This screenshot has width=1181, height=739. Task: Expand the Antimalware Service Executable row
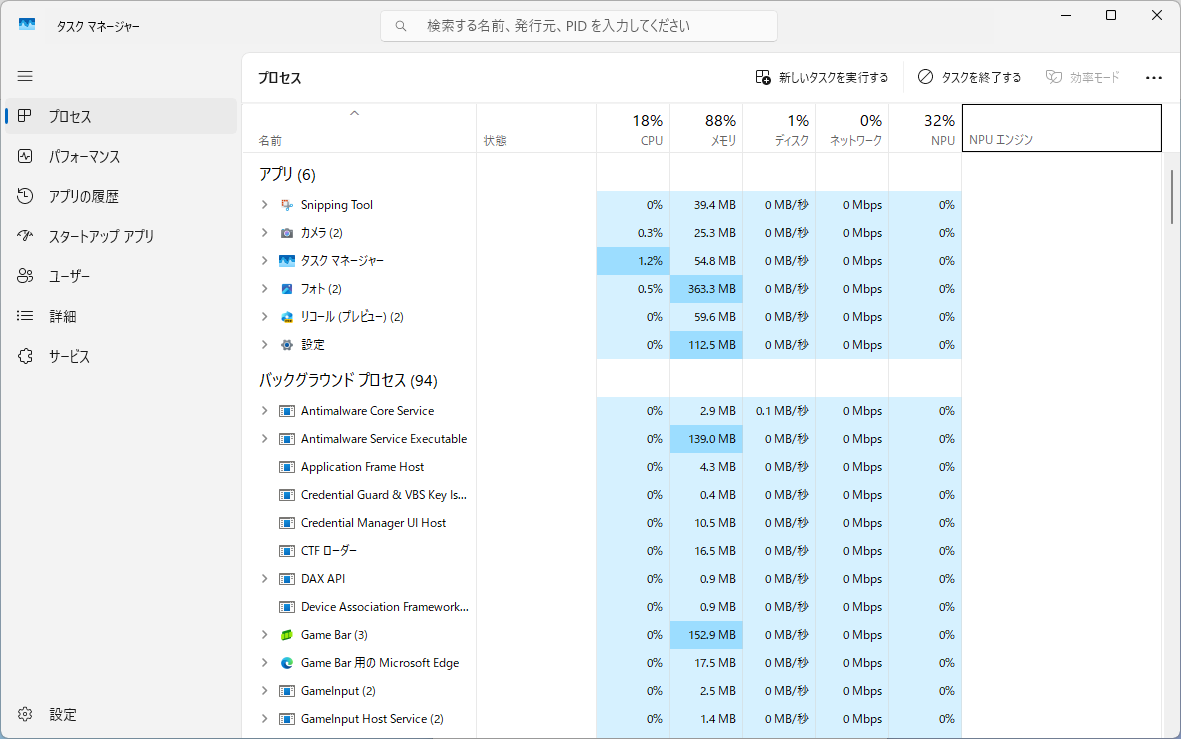[x=264, y=438]
